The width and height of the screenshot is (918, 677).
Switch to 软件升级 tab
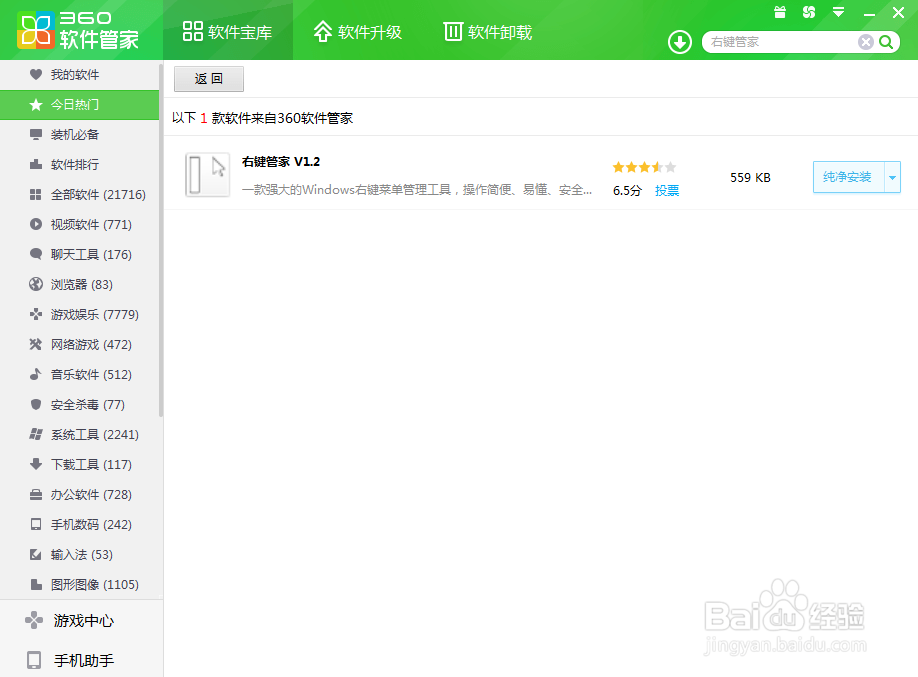[358, 32]
